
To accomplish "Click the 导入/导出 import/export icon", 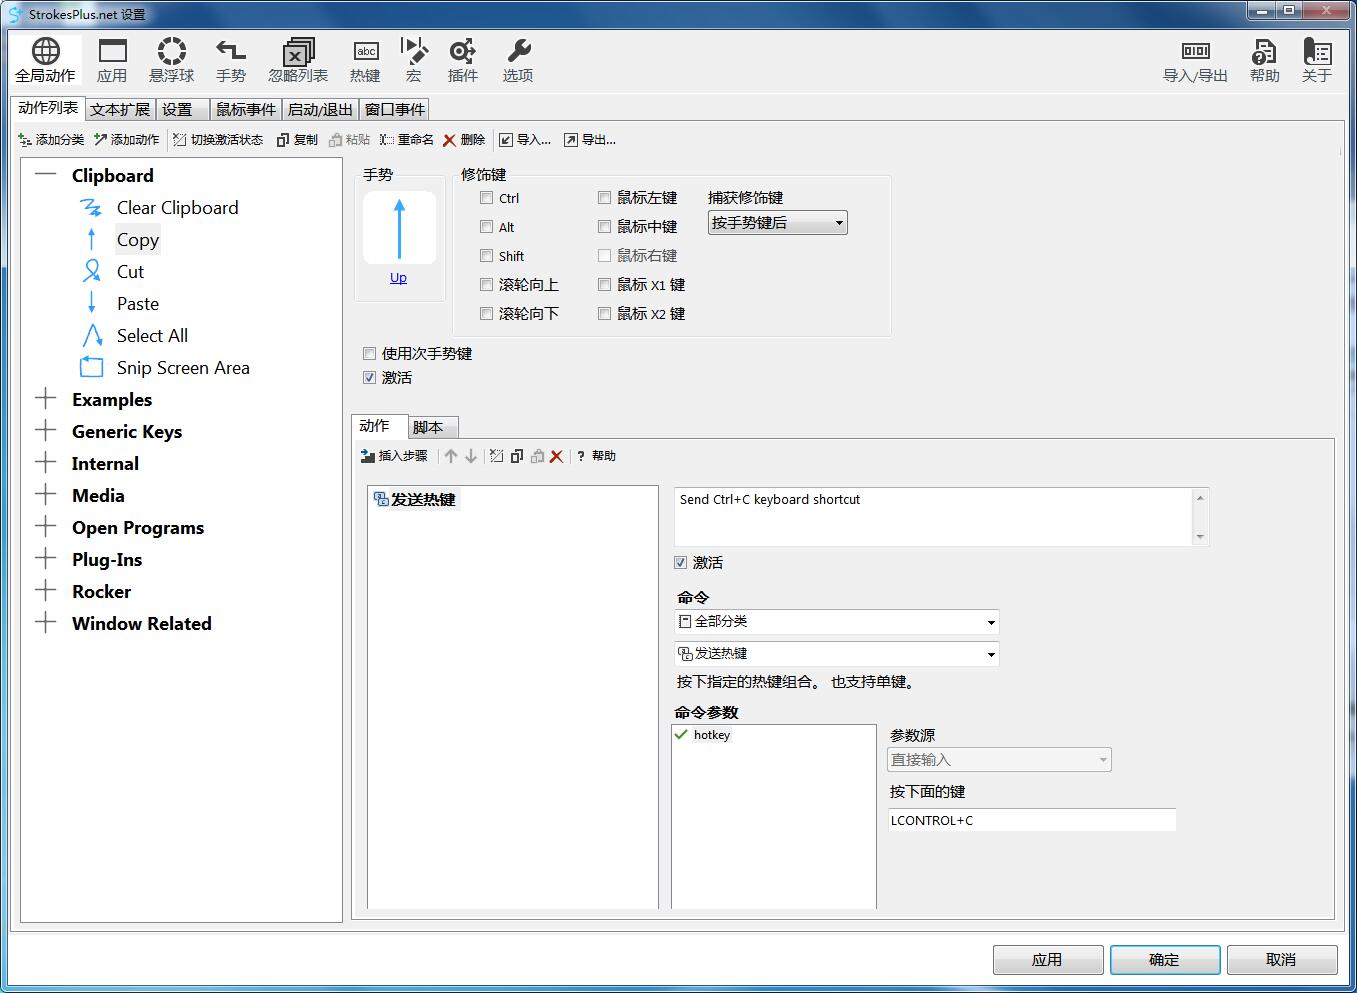I will pyautogui.click(x=1195, y=60).
